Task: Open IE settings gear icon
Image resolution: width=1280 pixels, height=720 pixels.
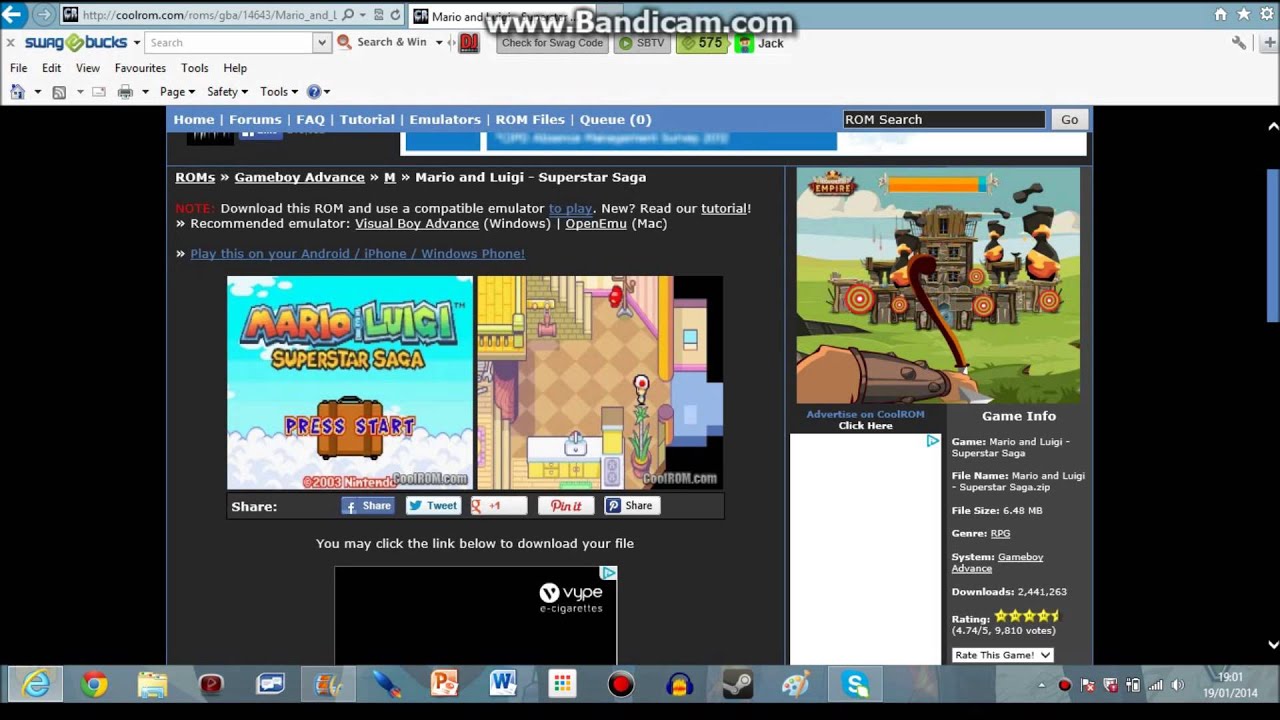Action: pyautogui.click(x=1267, y=14)
